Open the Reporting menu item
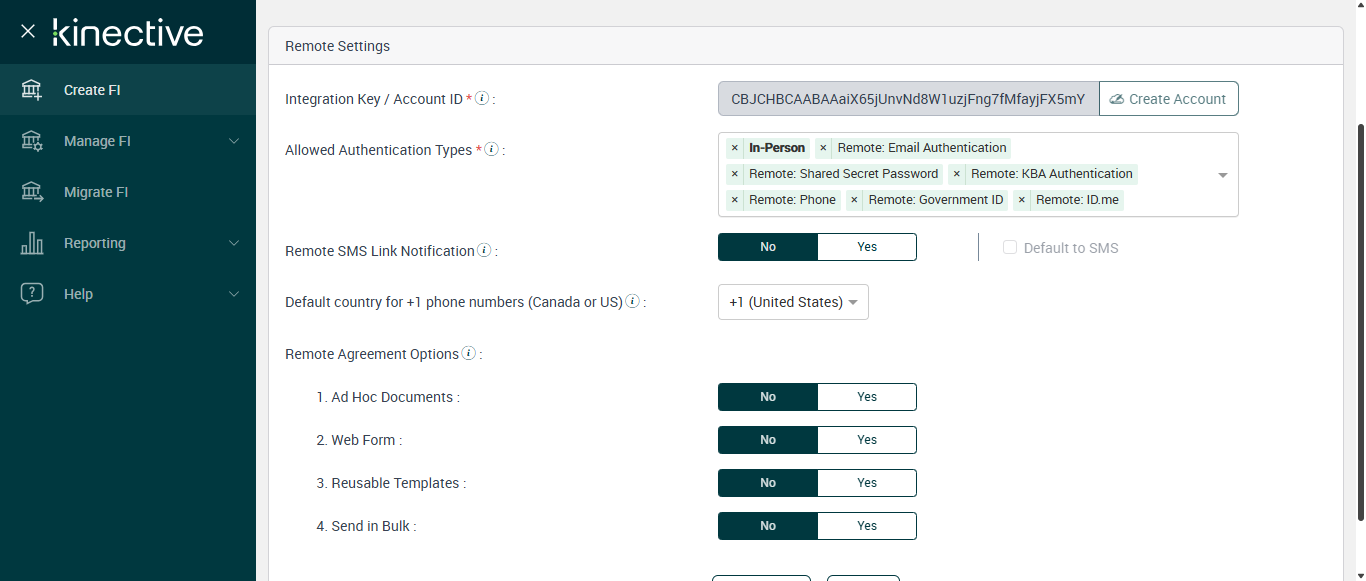The width and height of the screenshot is (1366, 581). (95, 243)
